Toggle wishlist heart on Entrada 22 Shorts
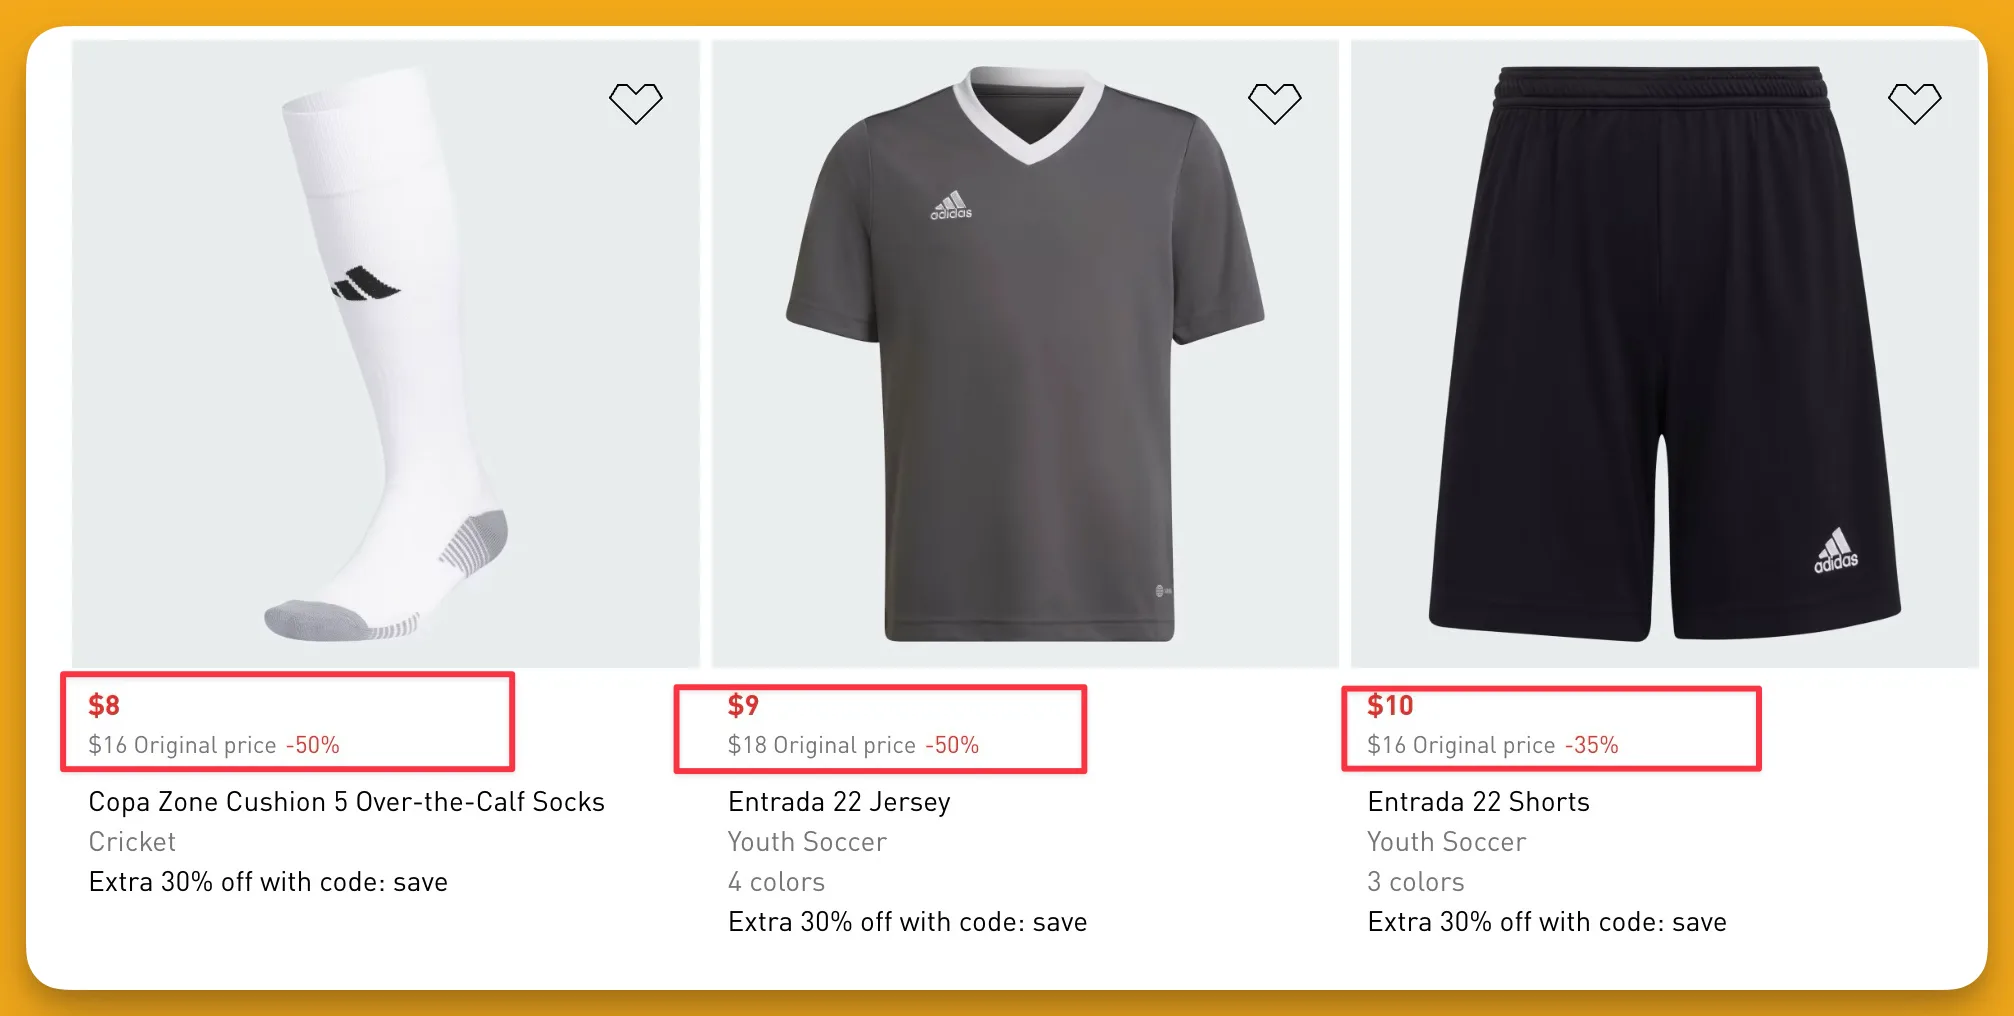Viewport: 2014px width, 1016px height. 1914,103
